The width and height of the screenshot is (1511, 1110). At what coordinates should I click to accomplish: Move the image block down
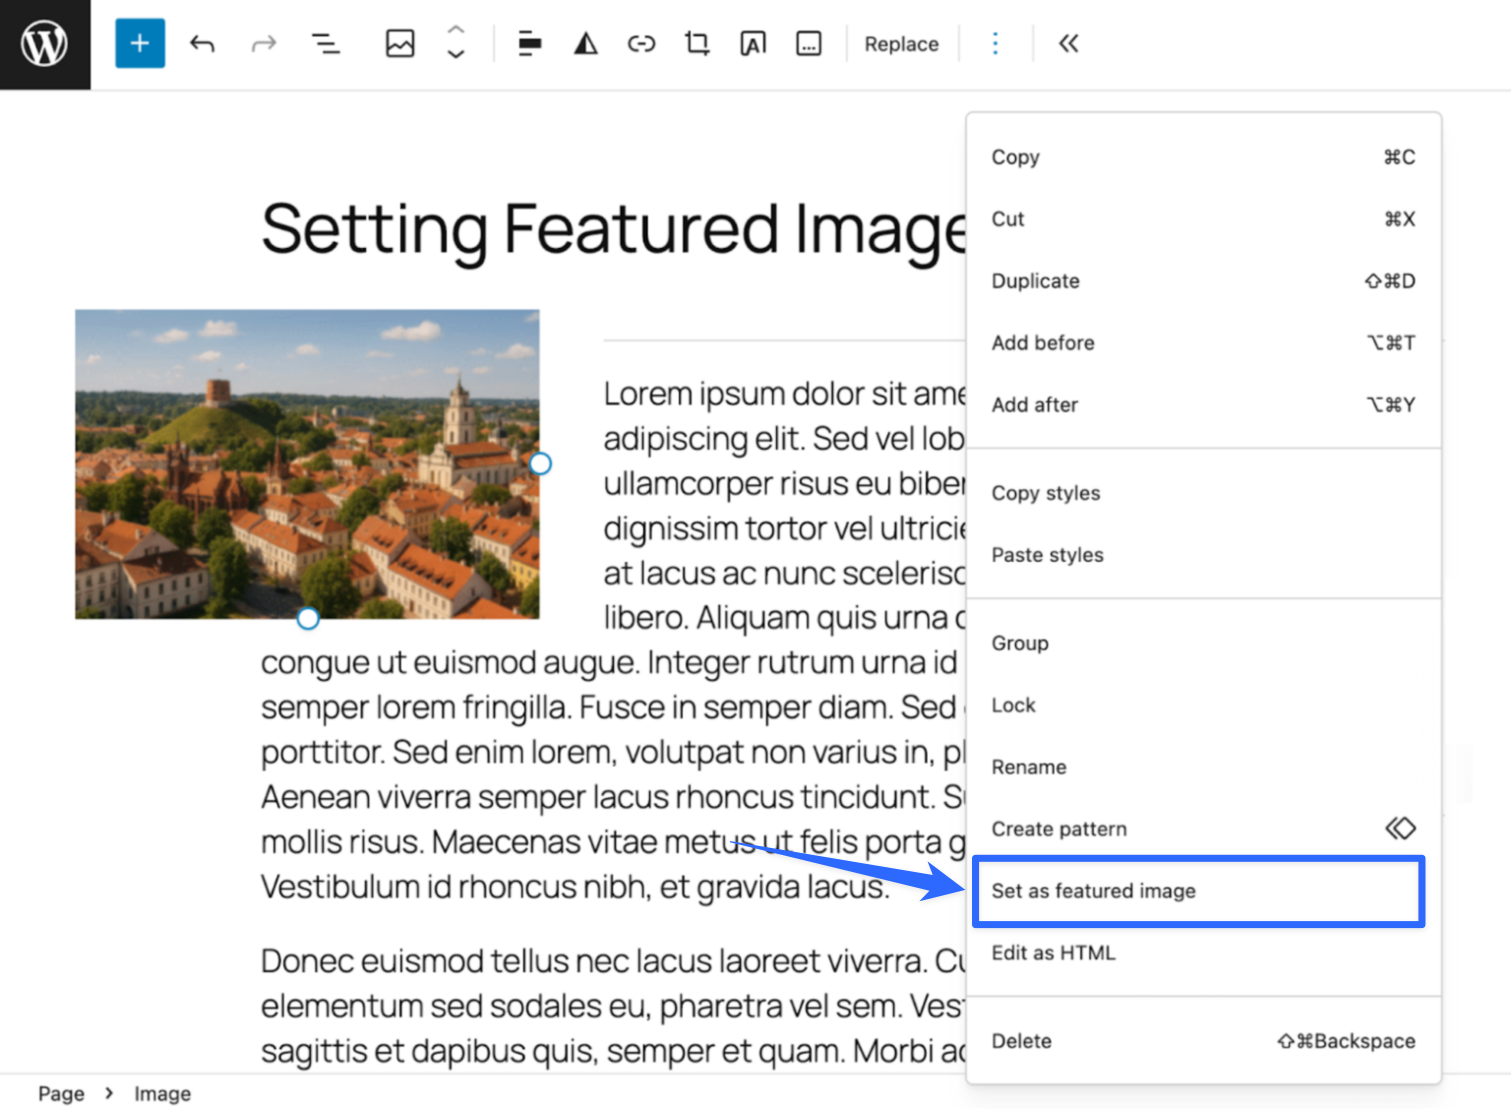tap(456, 56)
